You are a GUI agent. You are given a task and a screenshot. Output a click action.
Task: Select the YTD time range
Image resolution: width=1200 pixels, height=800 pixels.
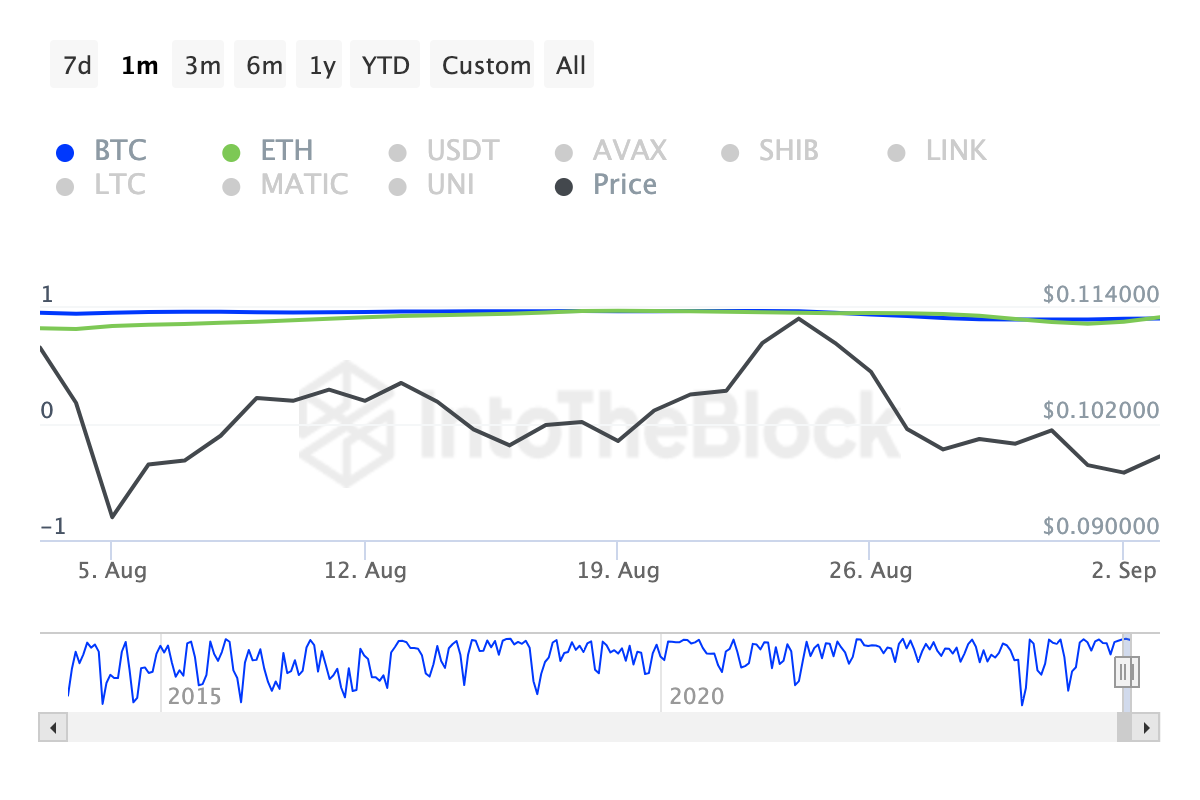click(x=385, y=64)
